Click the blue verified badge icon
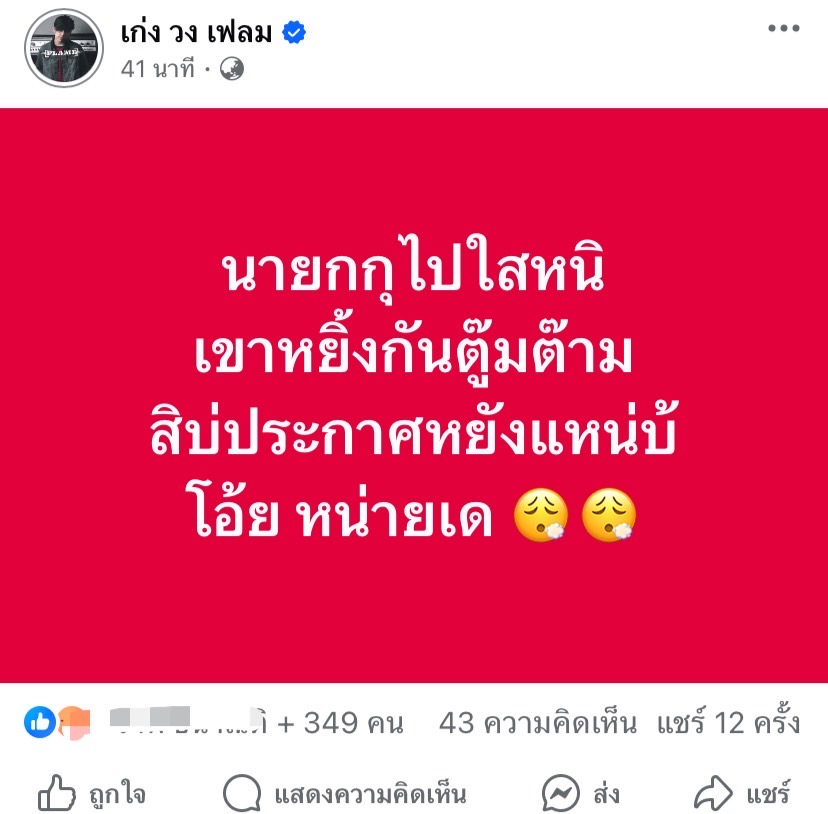Viewport: 828px width, 814px height. pos(294,33)
